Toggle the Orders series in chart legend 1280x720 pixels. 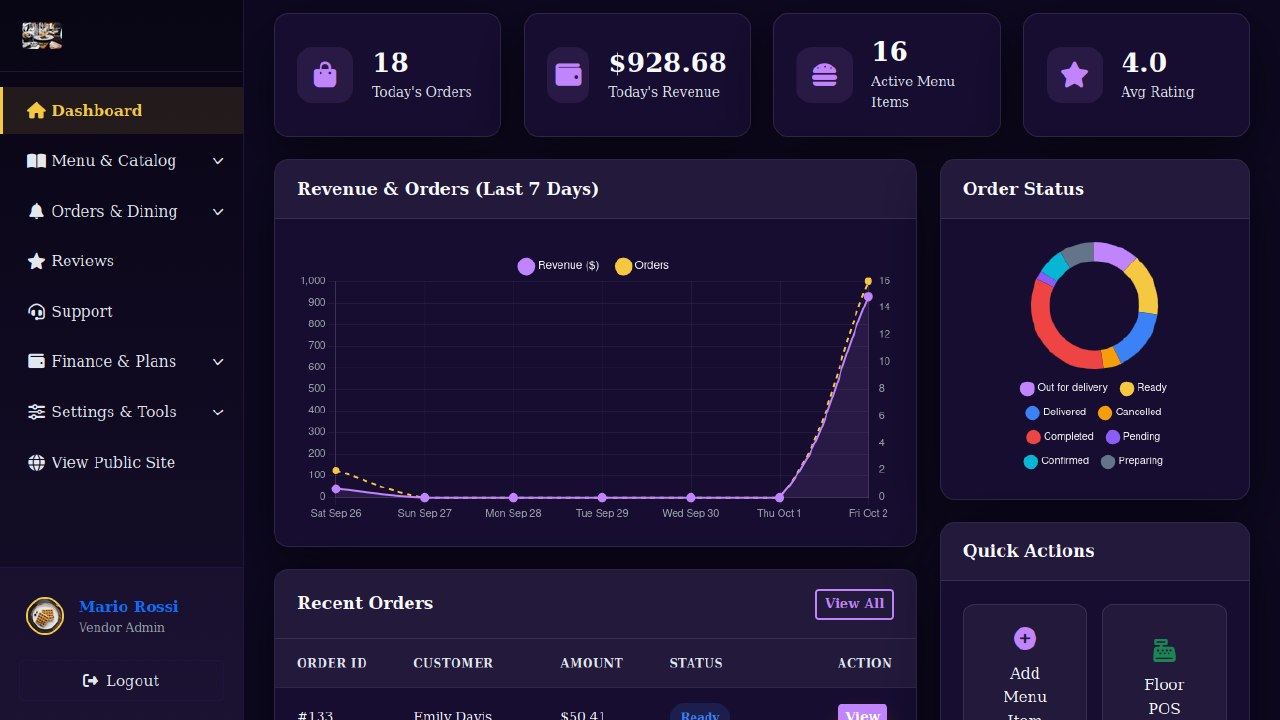(642, 266)
